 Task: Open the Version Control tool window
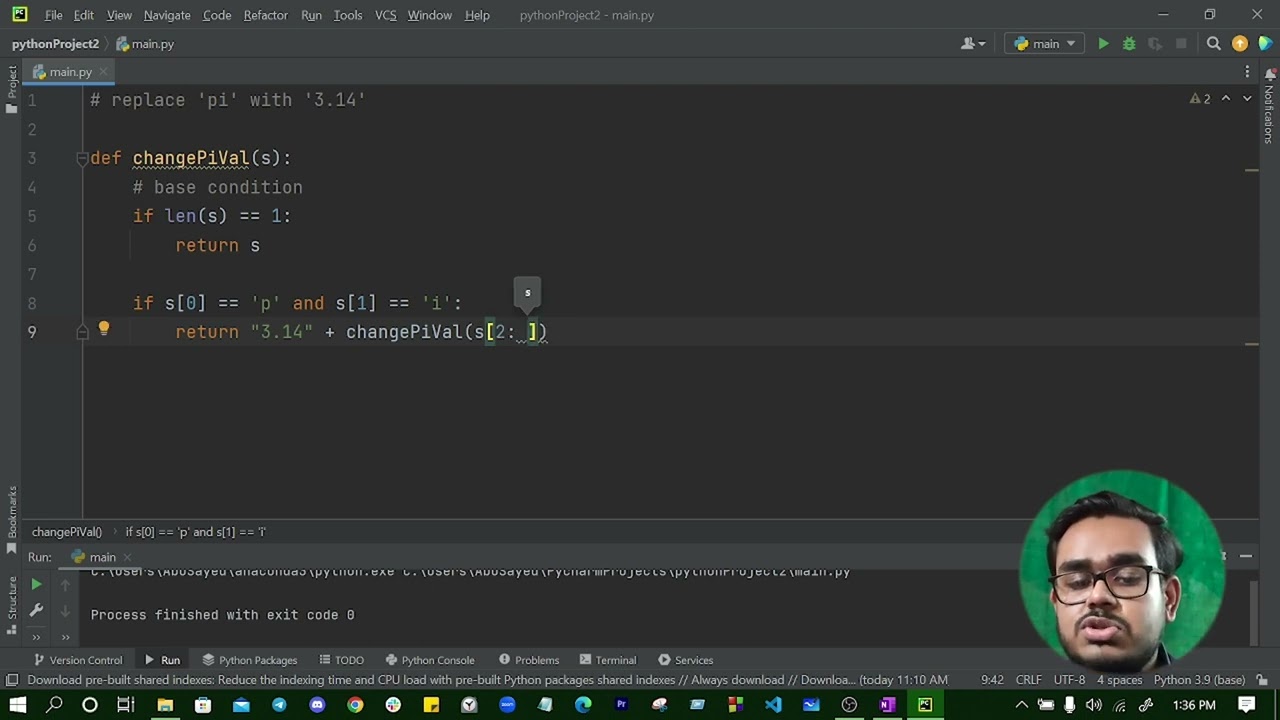click(78, 660)
